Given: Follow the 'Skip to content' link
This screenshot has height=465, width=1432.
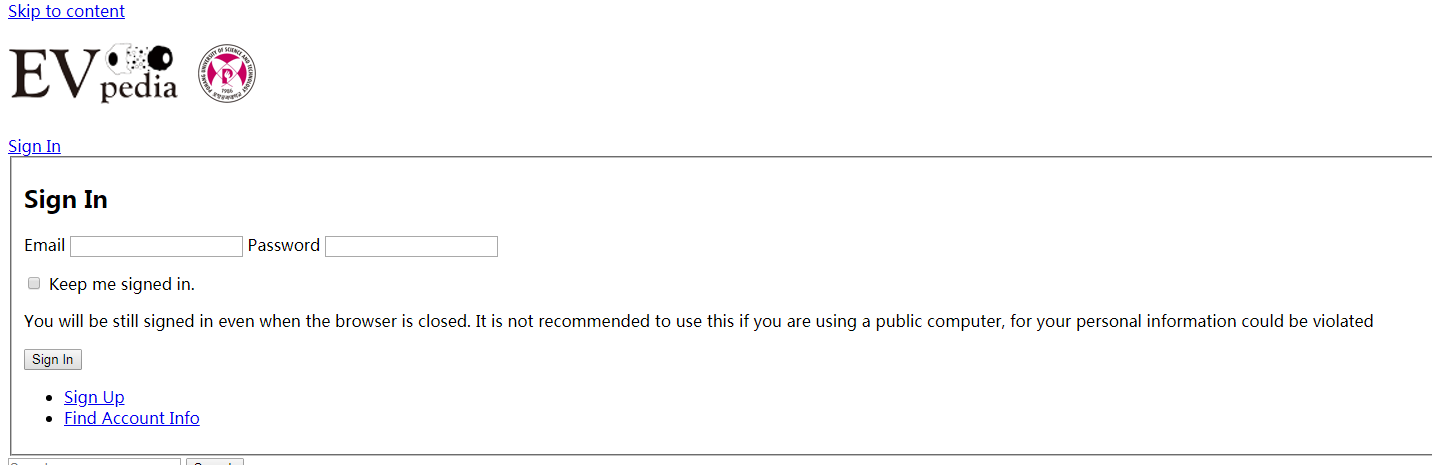Looking at the screenshot, I should click(67, 11).
